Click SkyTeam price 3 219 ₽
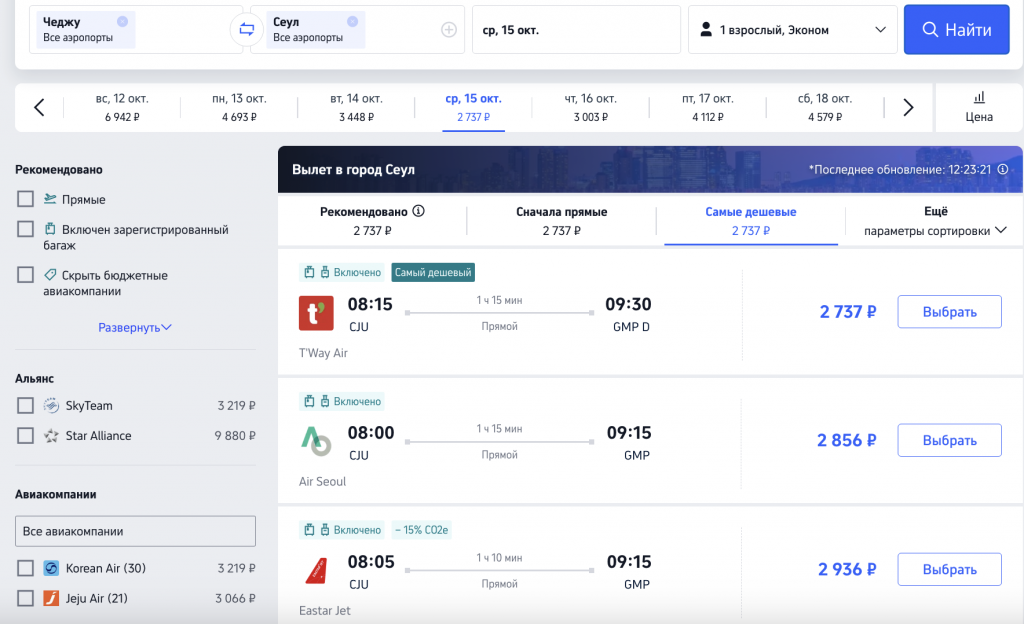1024x624 pixels. 236,405
